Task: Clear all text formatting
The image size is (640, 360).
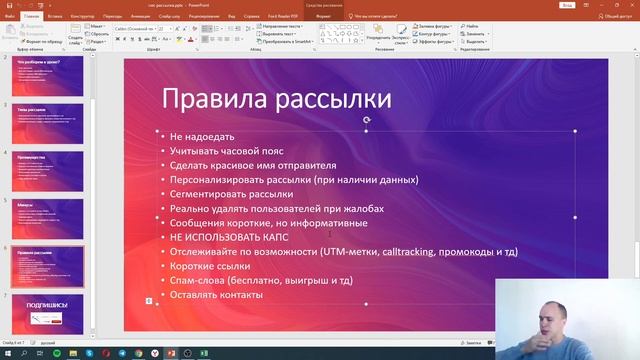Action: (195, 29)
